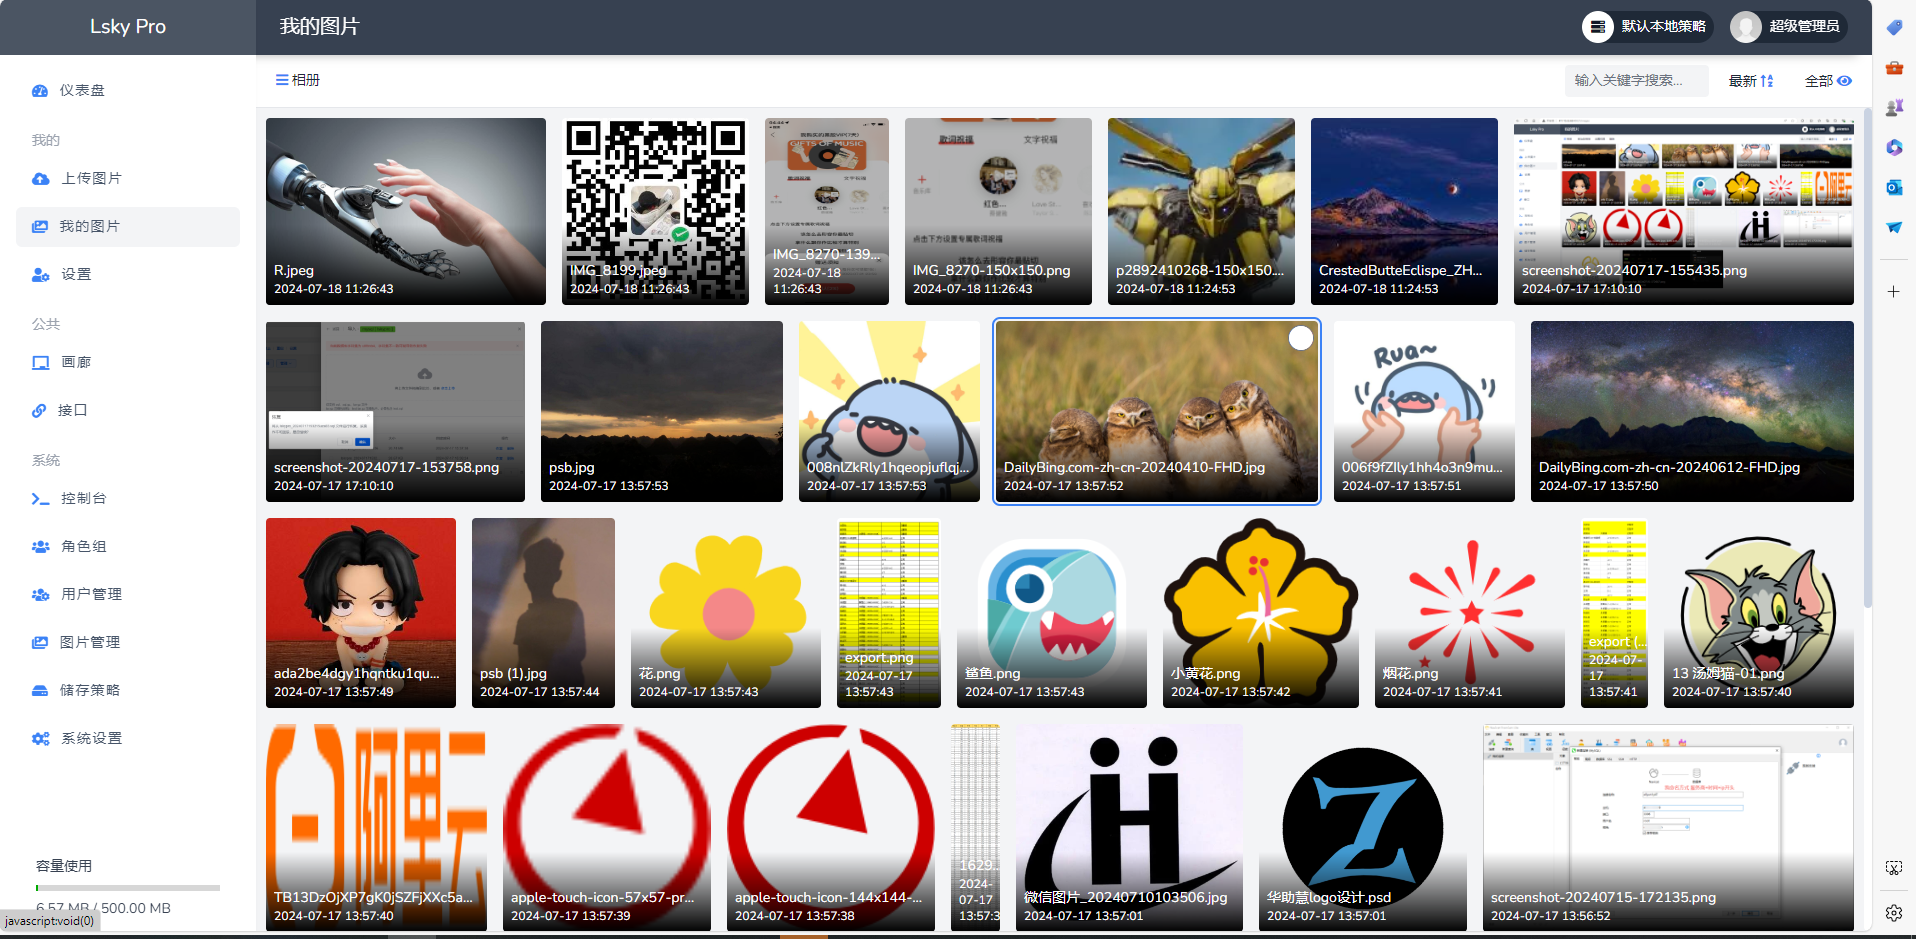
Task: Click the 储存策略 storage strategy icon
Action: pos(40,691)
